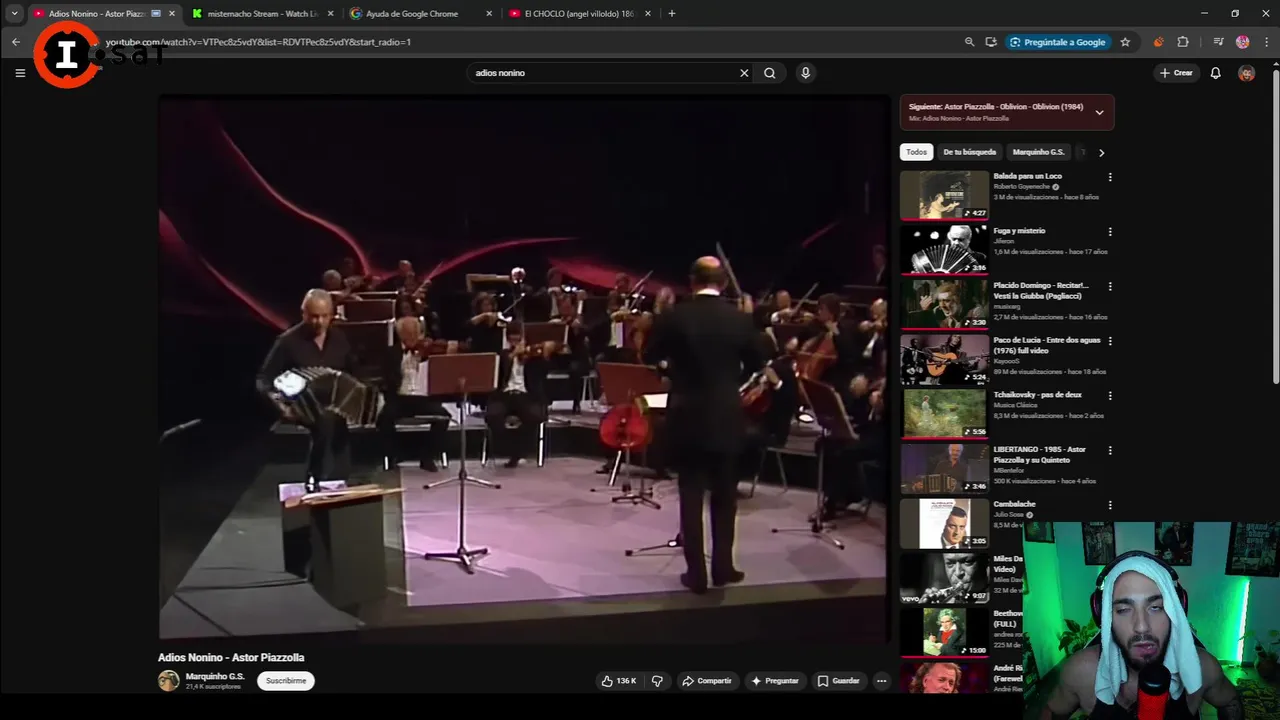This screenshot has width=1280, height=720.
Task: Open the YouTube account avatar menu
Action: tap(1246, 73)
